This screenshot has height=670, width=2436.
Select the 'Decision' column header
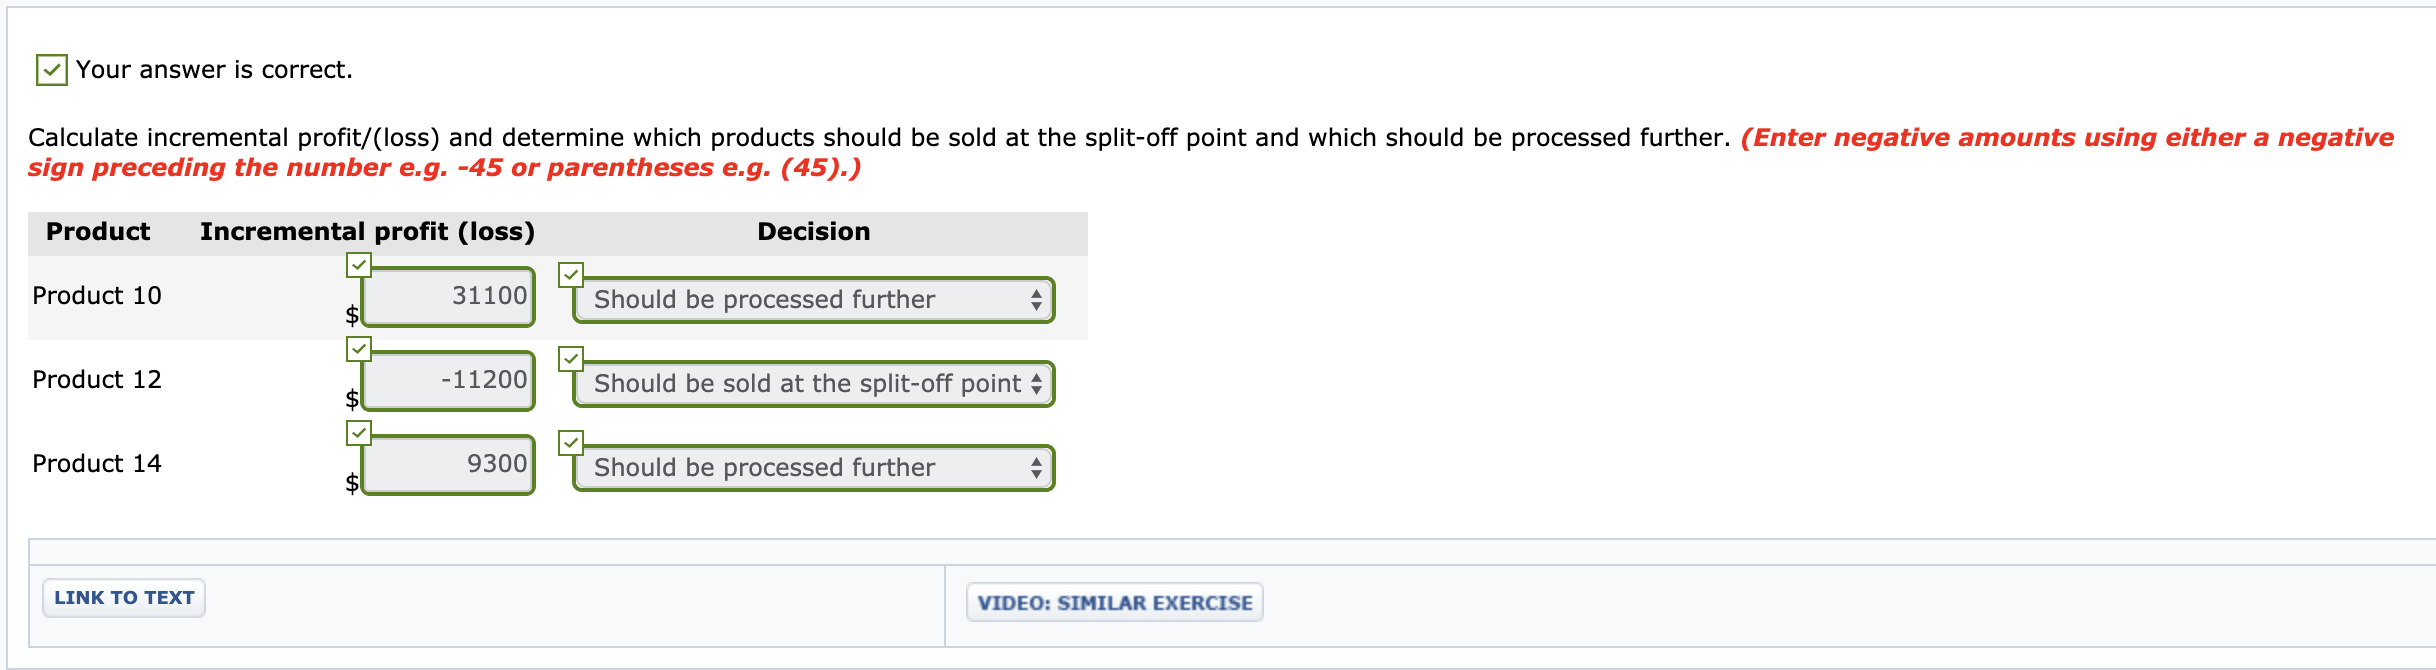[814, 231]
